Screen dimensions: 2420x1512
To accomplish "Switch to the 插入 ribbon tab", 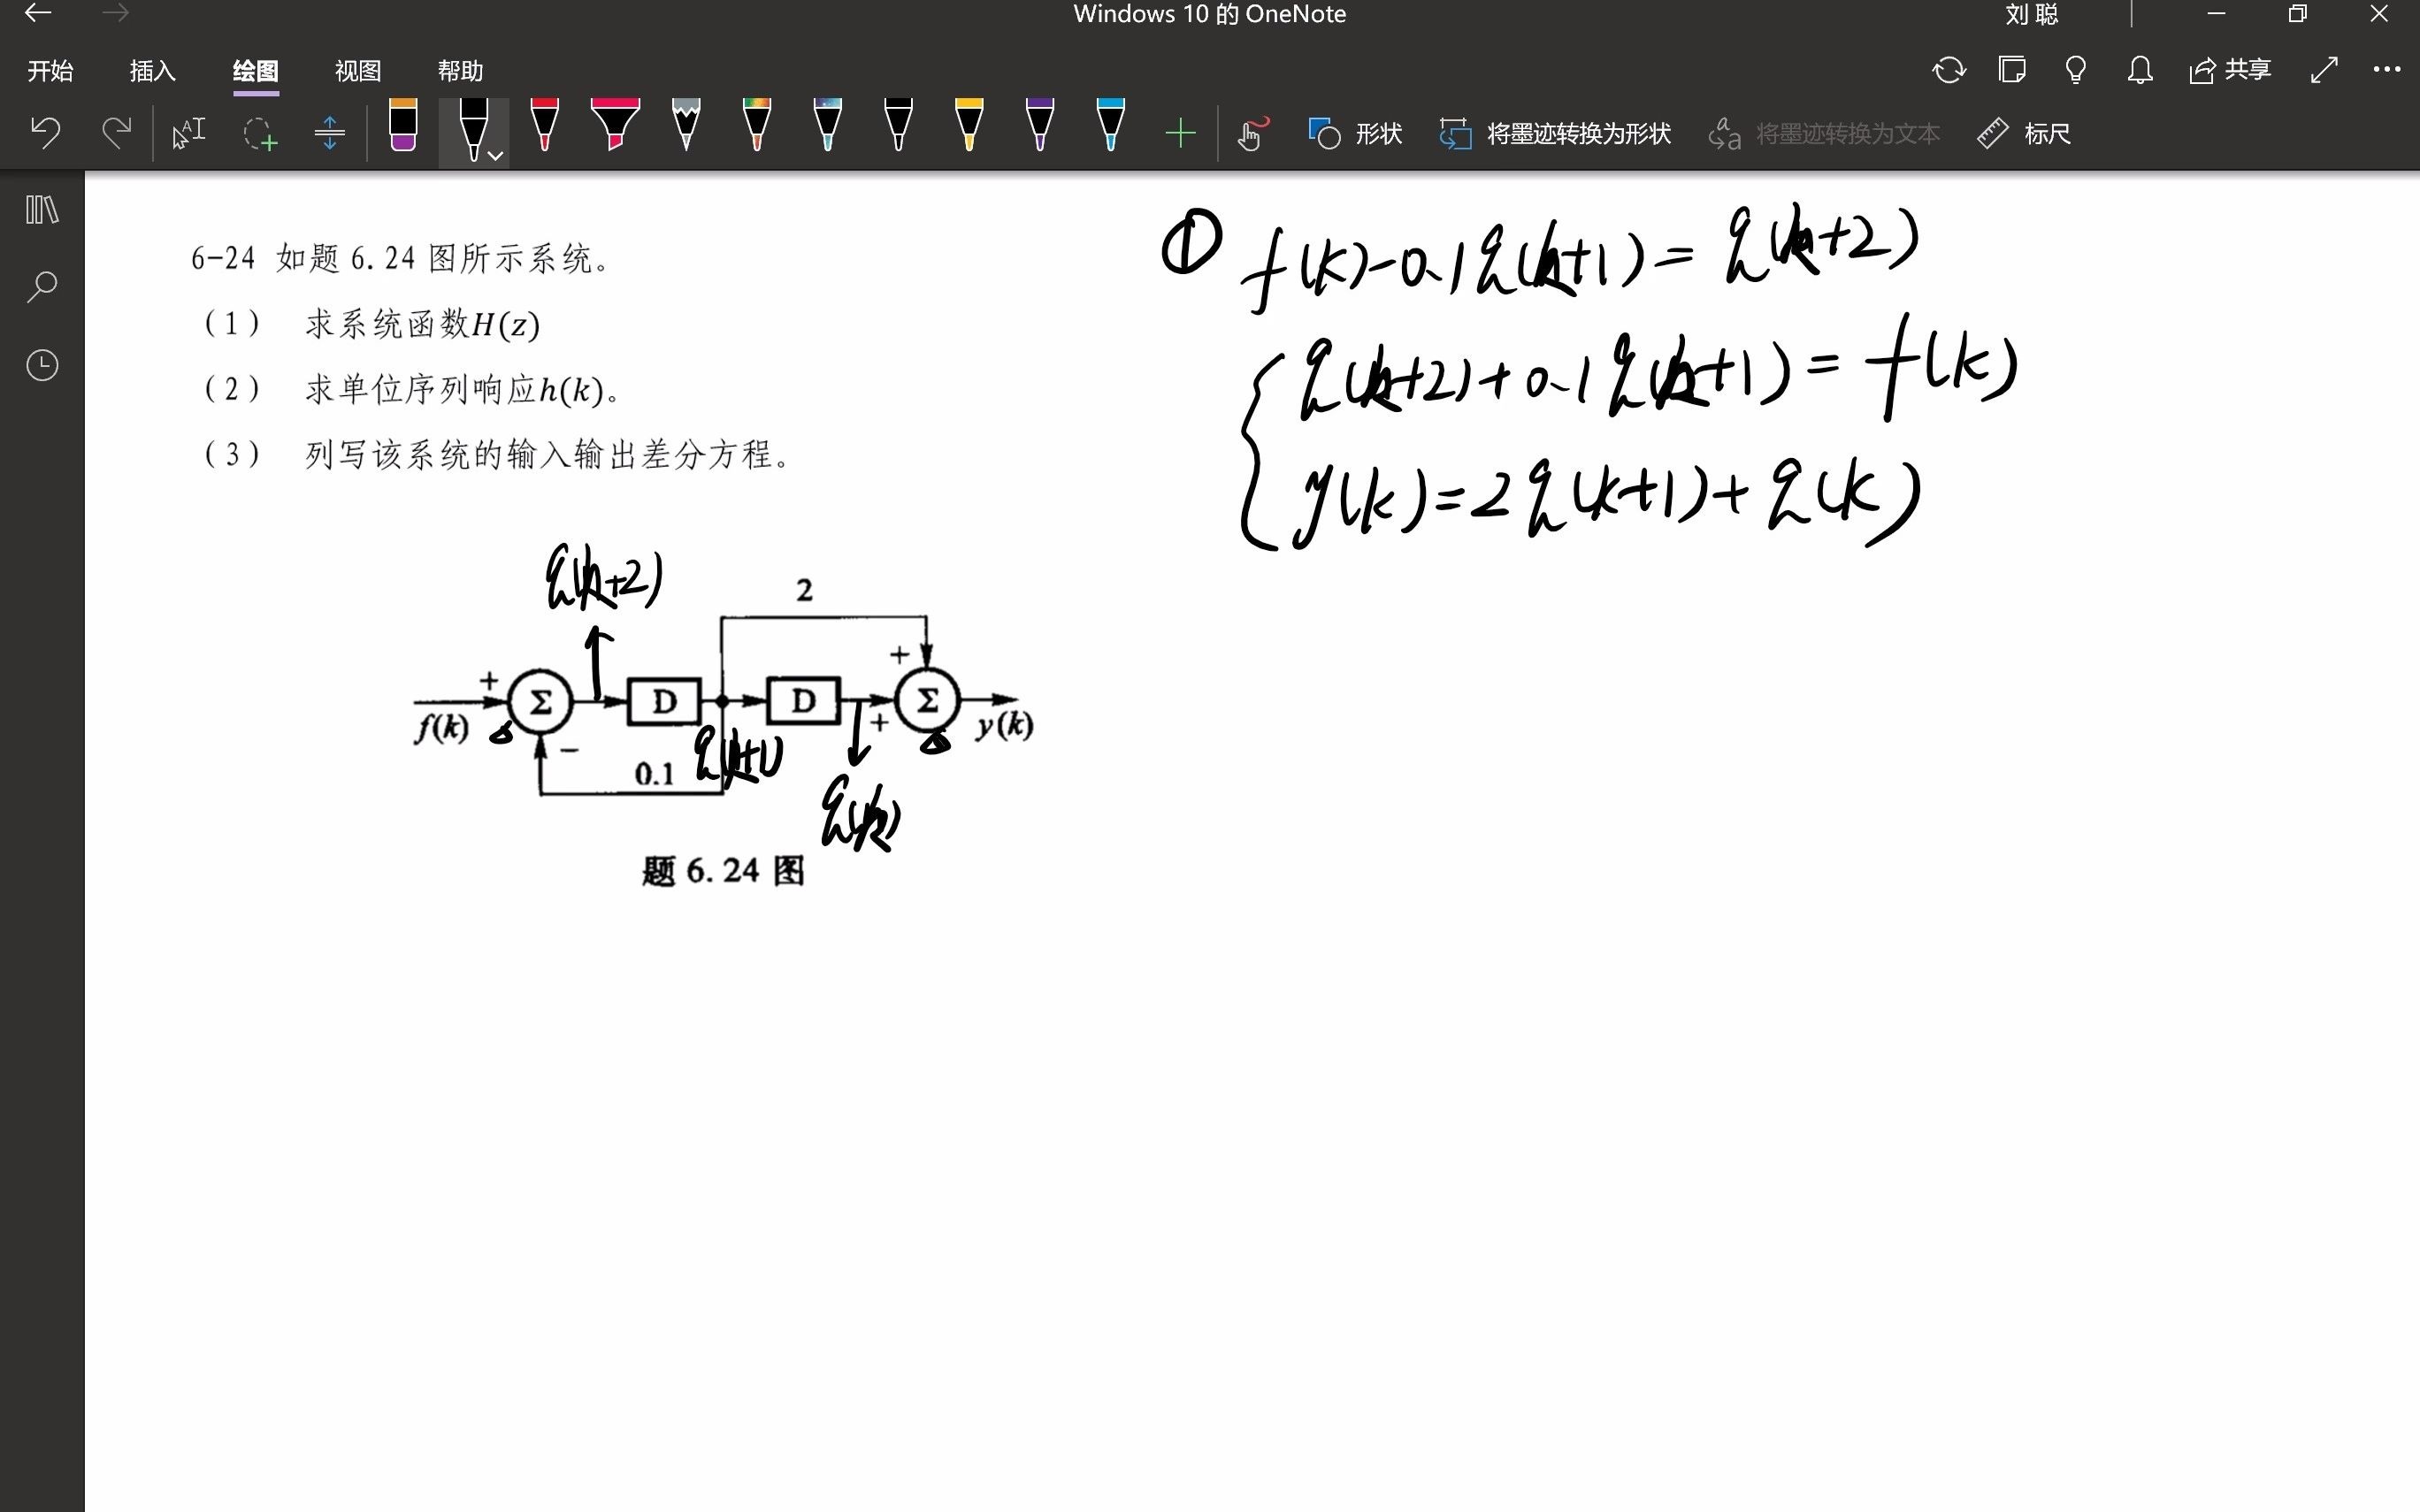I will (151, 71).
